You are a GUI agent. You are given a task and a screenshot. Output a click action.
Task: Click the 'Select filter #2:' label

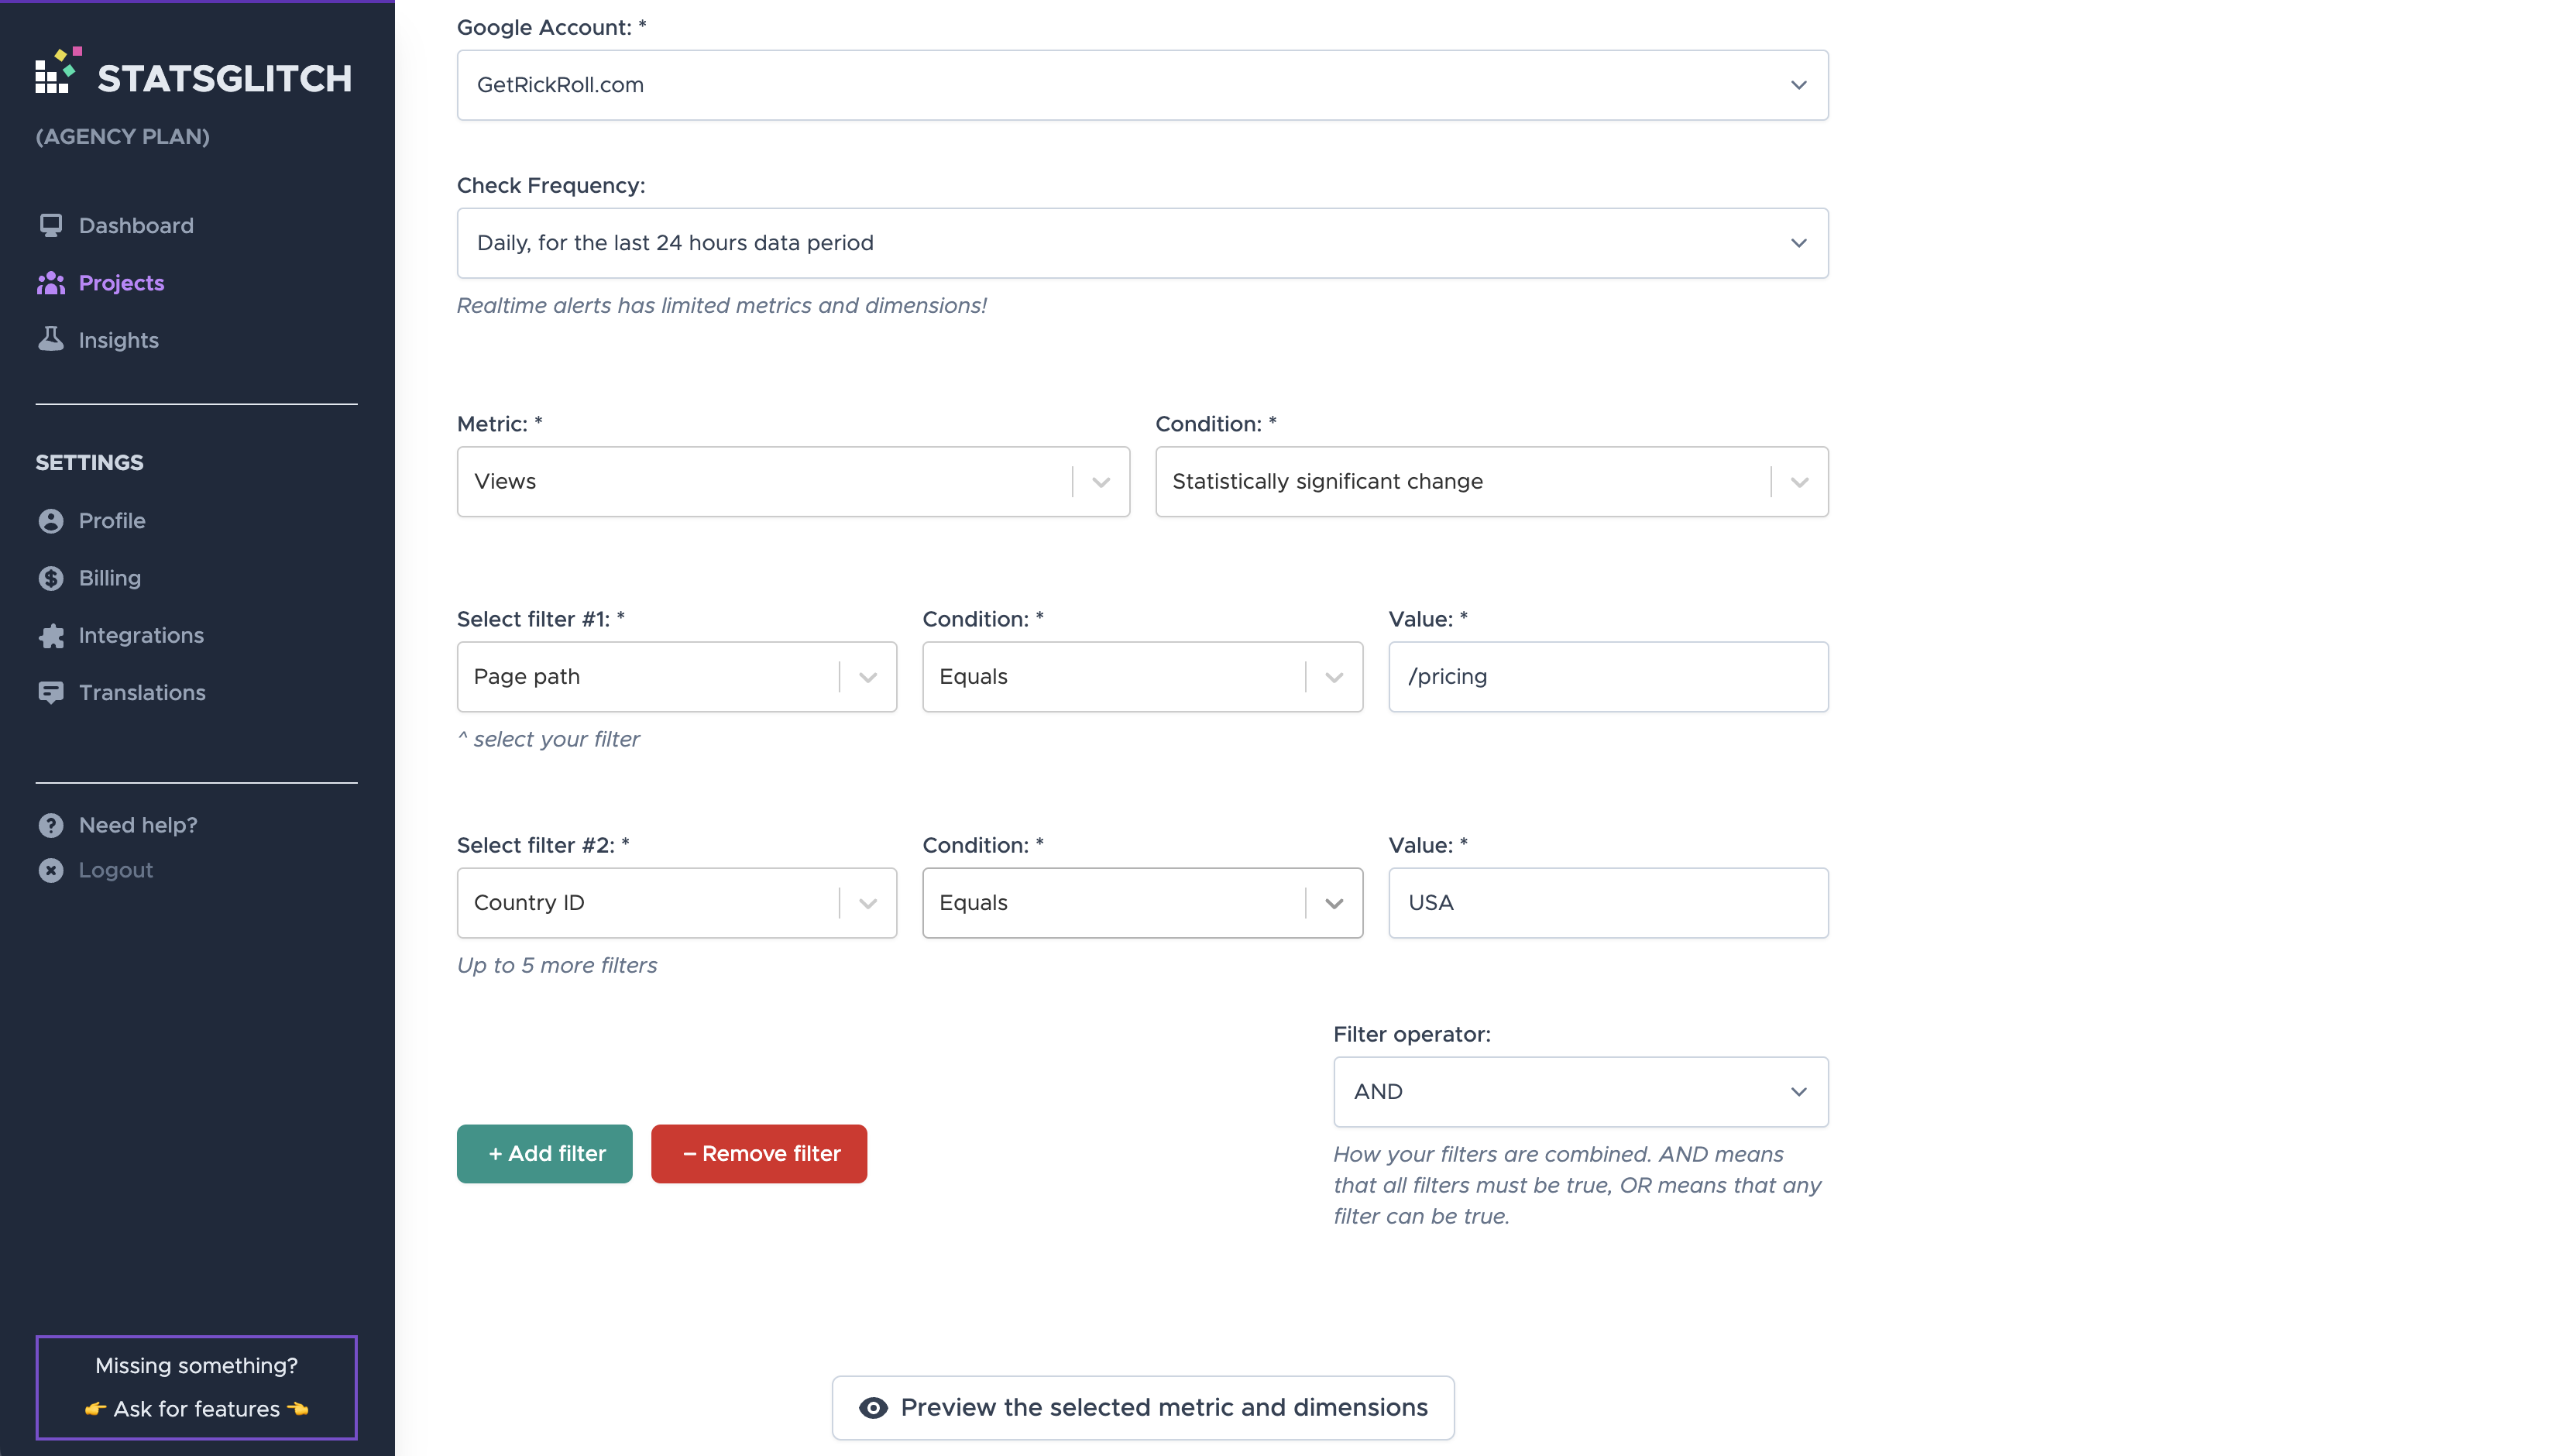point(543,845)
